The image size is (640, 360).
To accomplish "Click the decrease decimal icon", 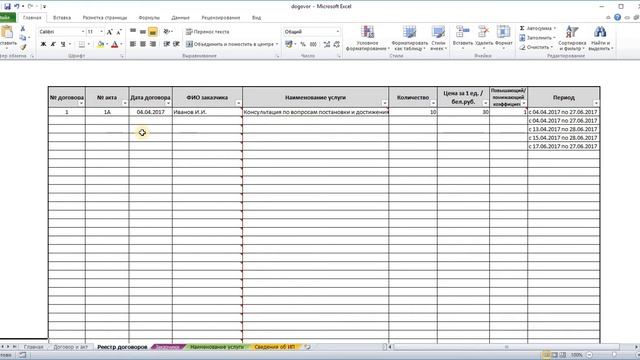I will 337,44.
